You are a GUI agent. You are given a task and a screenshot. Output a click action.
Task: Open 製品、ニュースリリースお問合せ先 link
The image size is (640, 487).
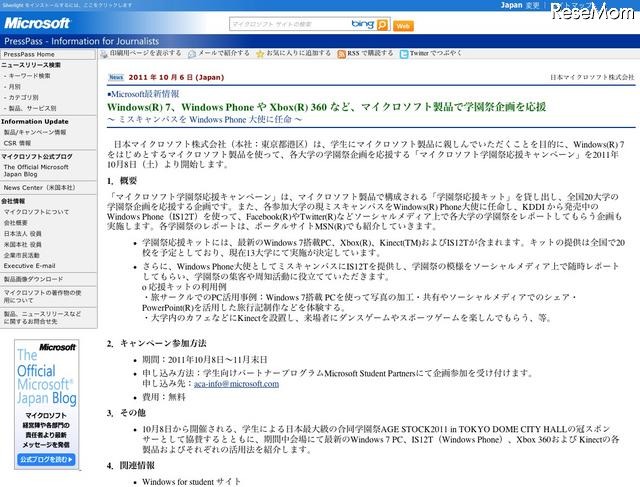[42, 318]
